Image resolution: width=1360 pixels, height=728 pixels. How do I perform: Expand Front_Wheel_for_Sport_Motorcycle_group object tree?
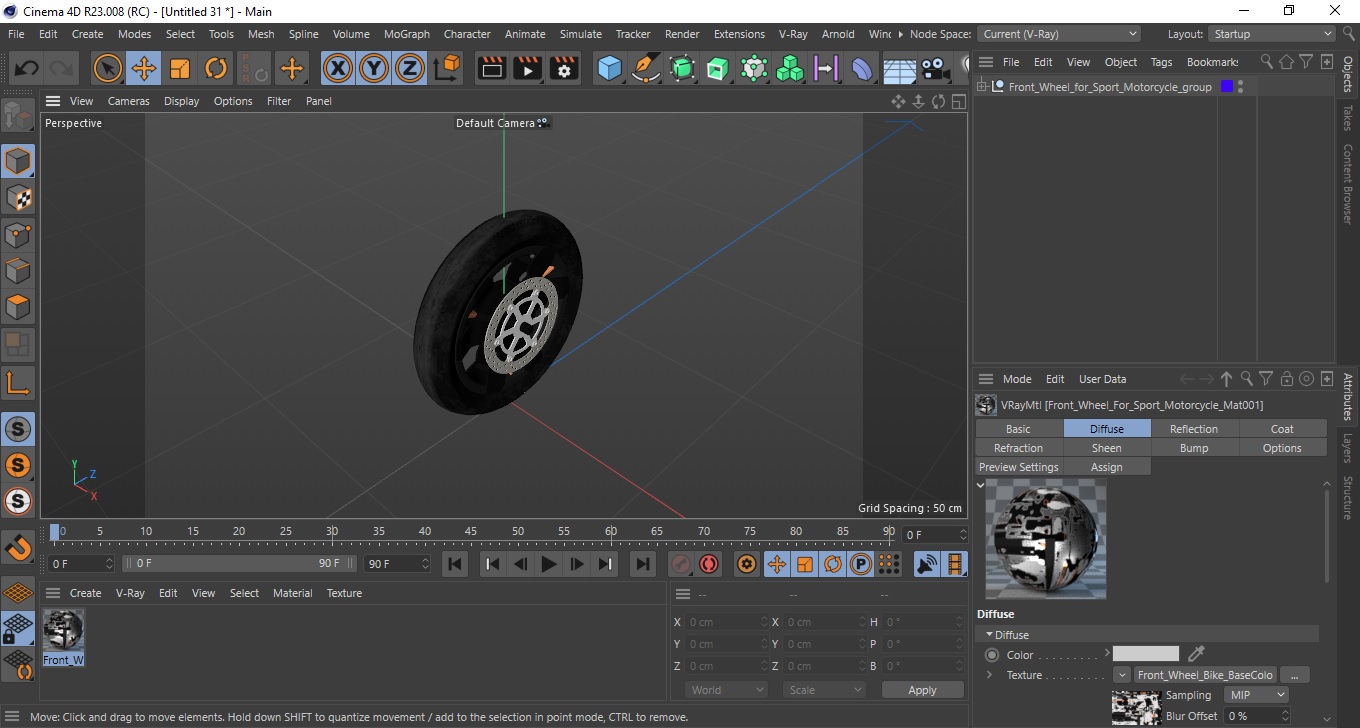pyautogui.click(x=982, y=87)
